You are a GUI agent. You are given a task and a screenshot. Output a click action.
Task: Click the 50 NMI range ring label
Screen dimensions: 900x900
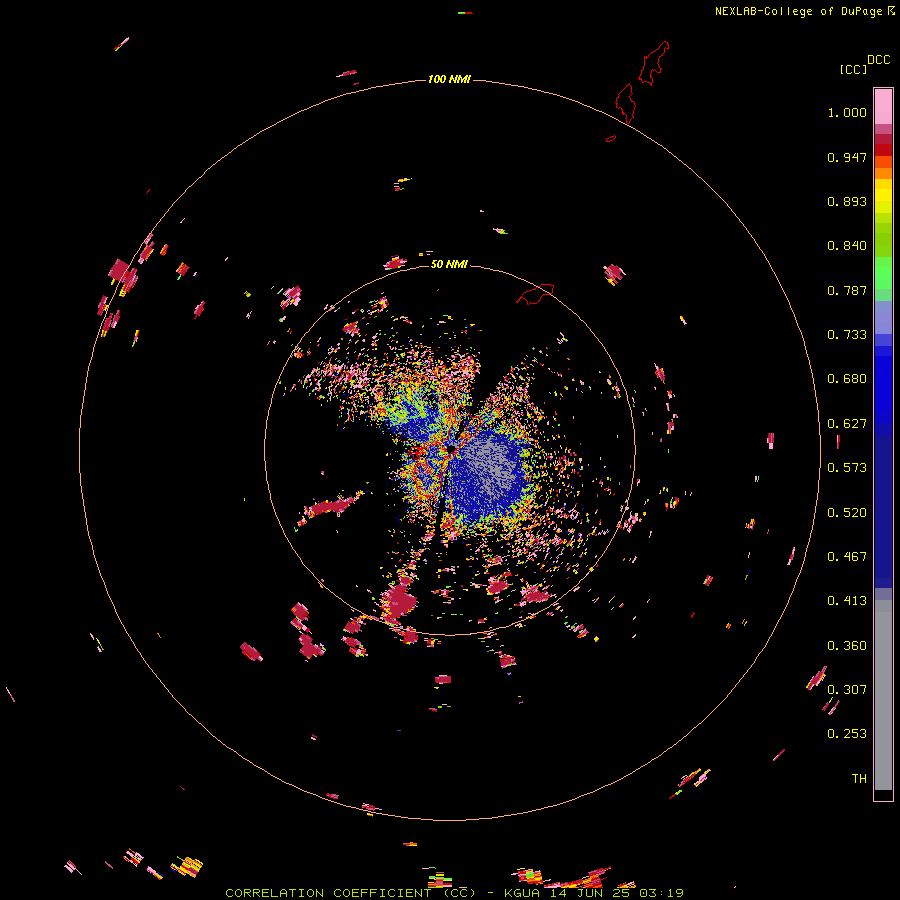(449, 264)
